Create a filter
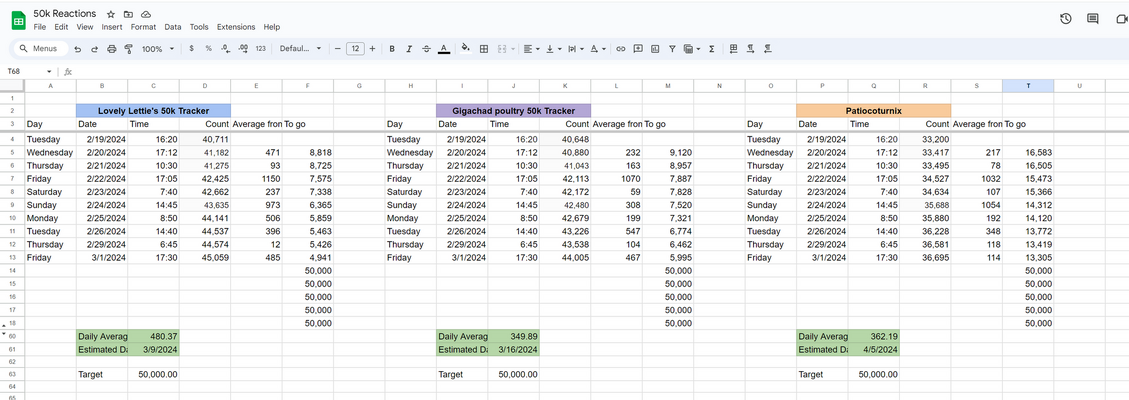The image size is (1129, 400). [x=672, y=49]
